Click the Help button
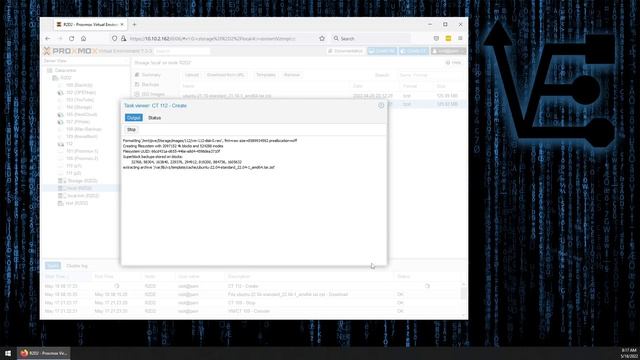Viewport: 640px width, 360px height. 453,62
